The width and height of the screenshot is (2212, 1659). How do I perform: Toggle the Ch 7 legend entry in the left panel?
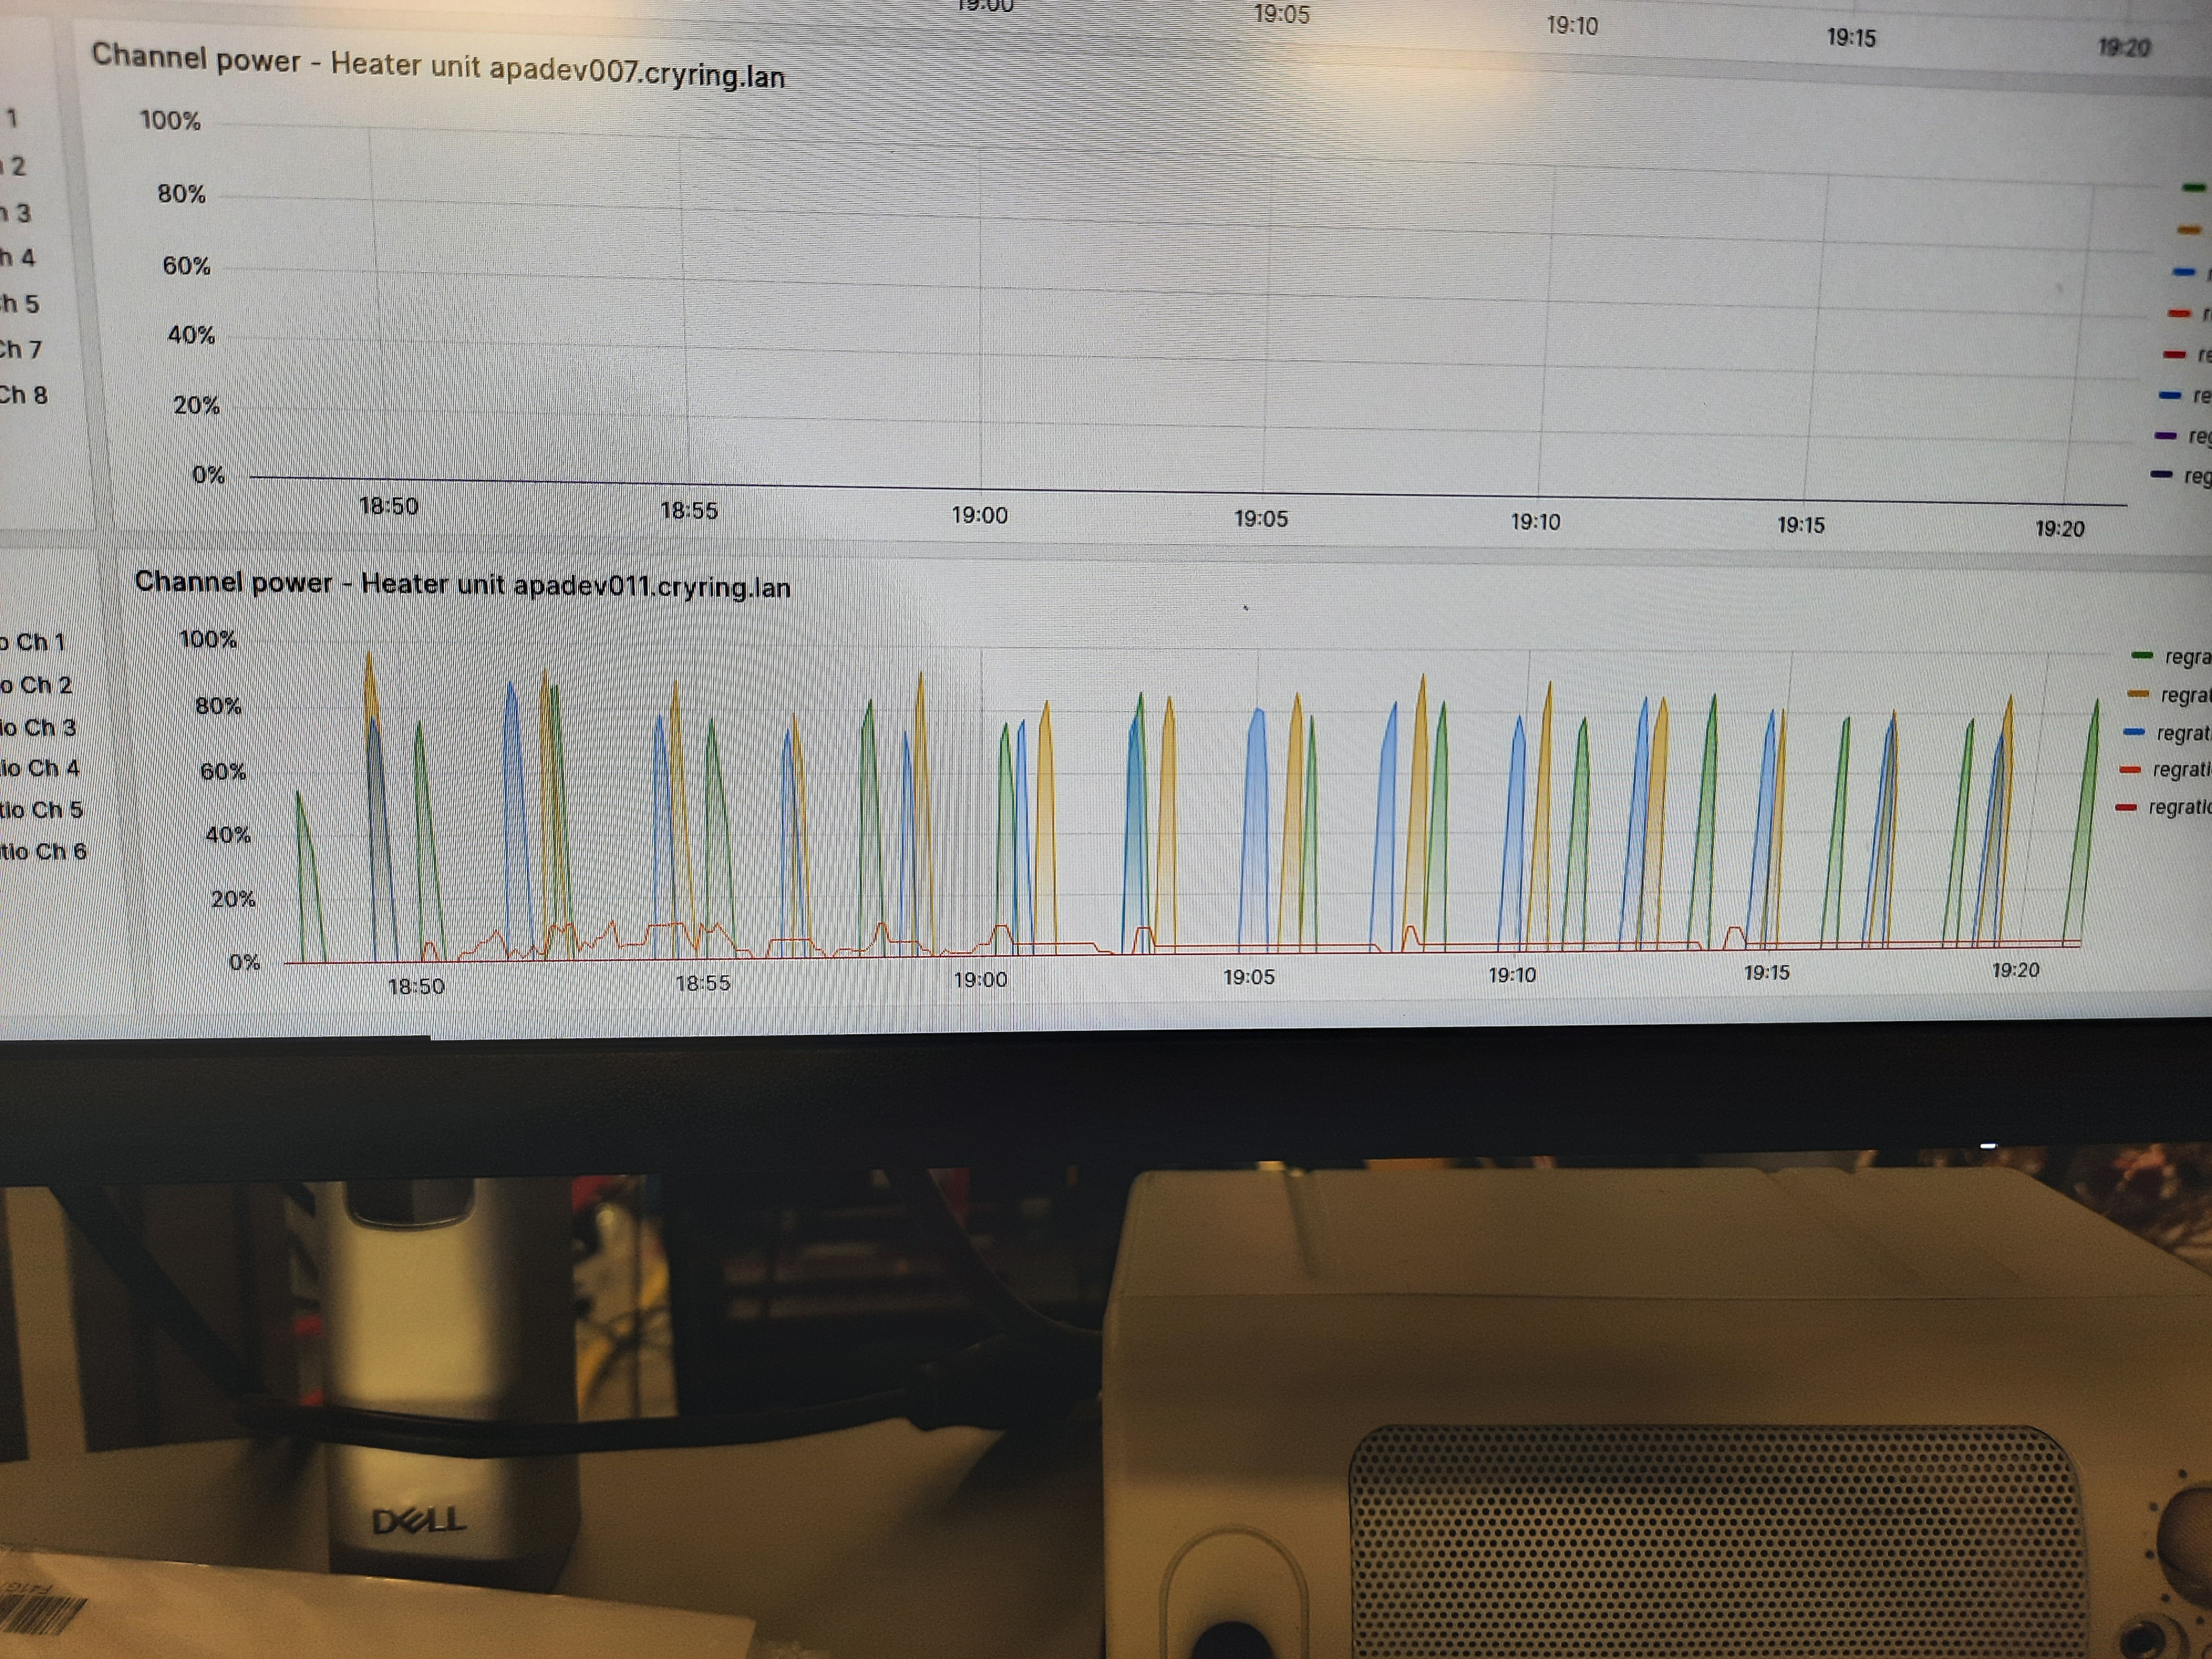(x=21, y=349)
